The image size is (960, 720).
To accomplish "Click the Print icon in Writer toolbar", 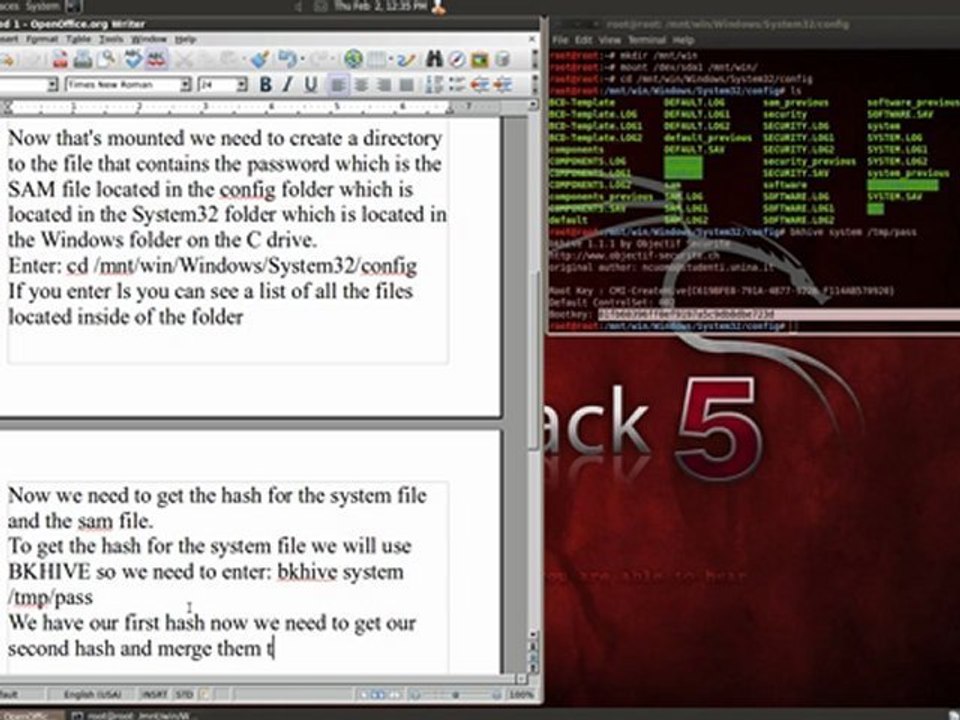I will tap(83, 59).
